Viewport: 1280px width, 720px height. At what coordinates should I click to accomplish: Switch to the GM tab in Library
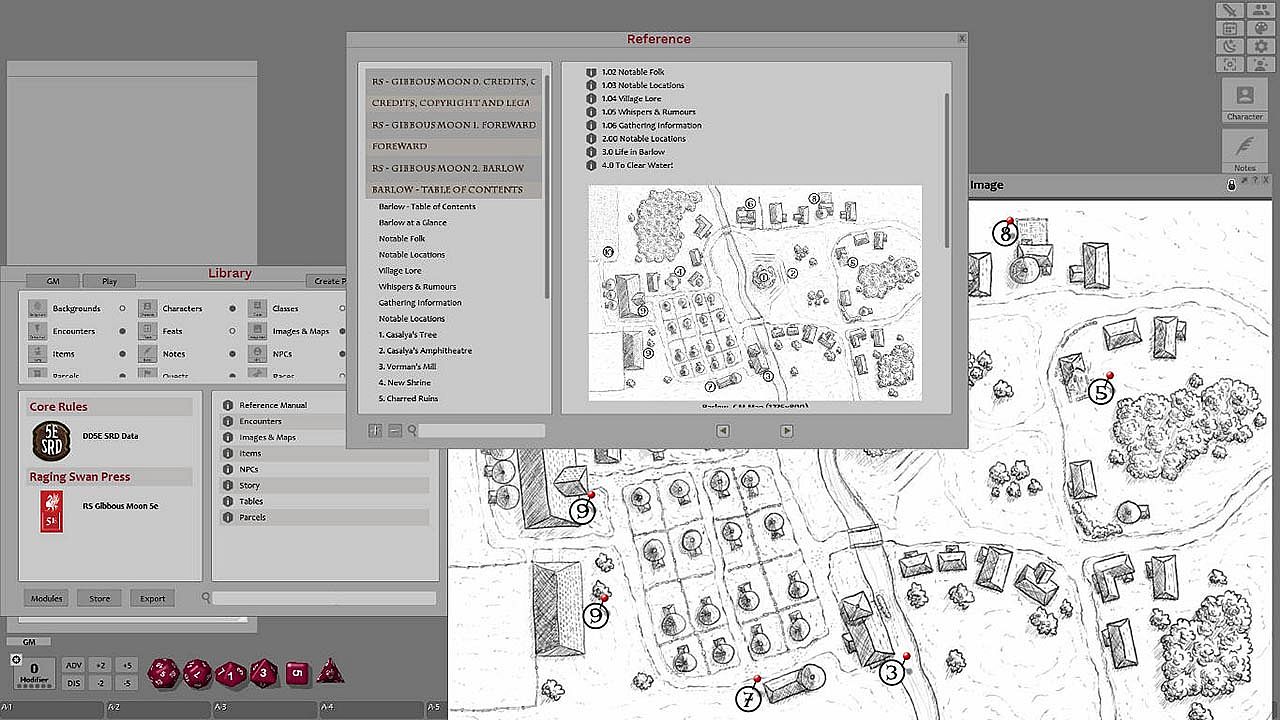point(51,281)
